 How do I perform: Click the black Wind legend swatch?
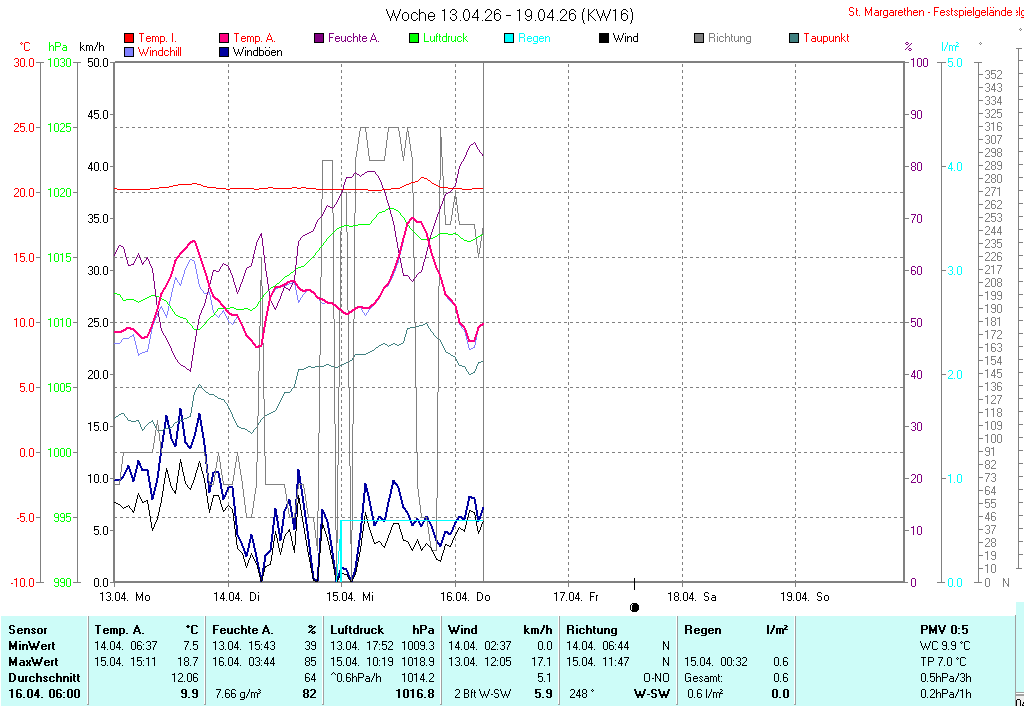[x=604, y=38]
